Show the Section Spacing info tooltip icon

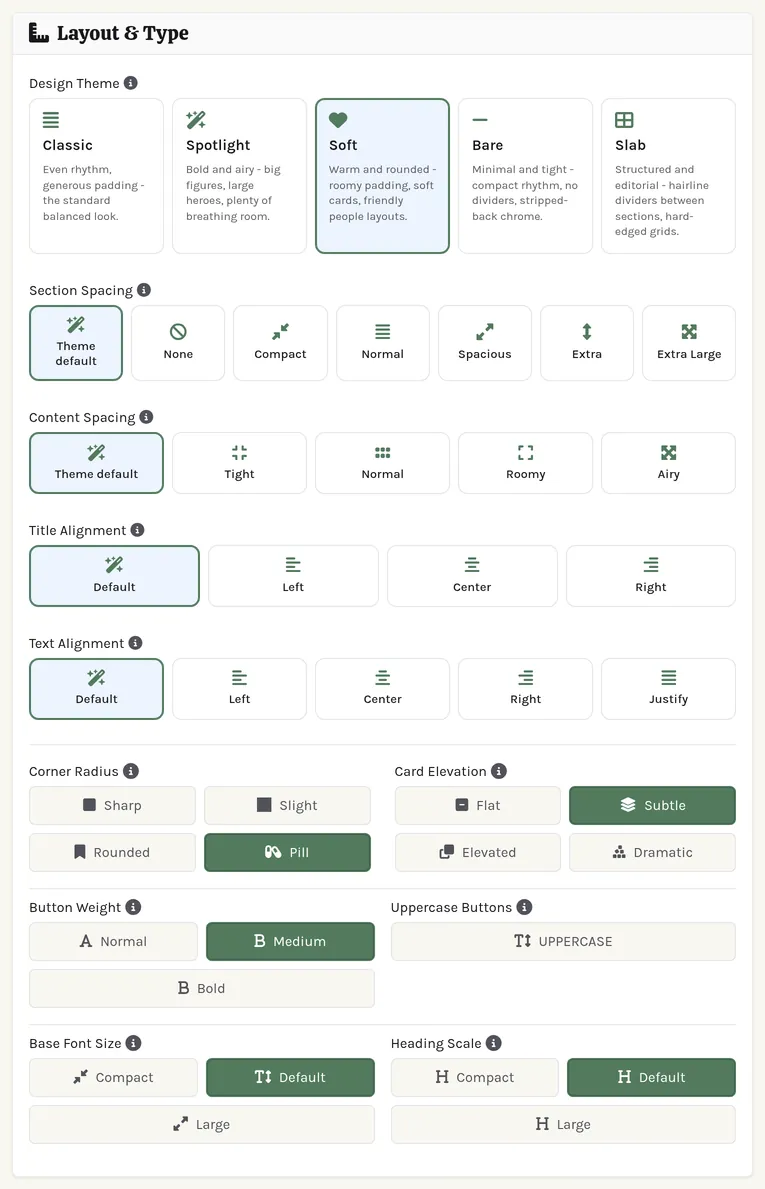[x=143, y=290]
